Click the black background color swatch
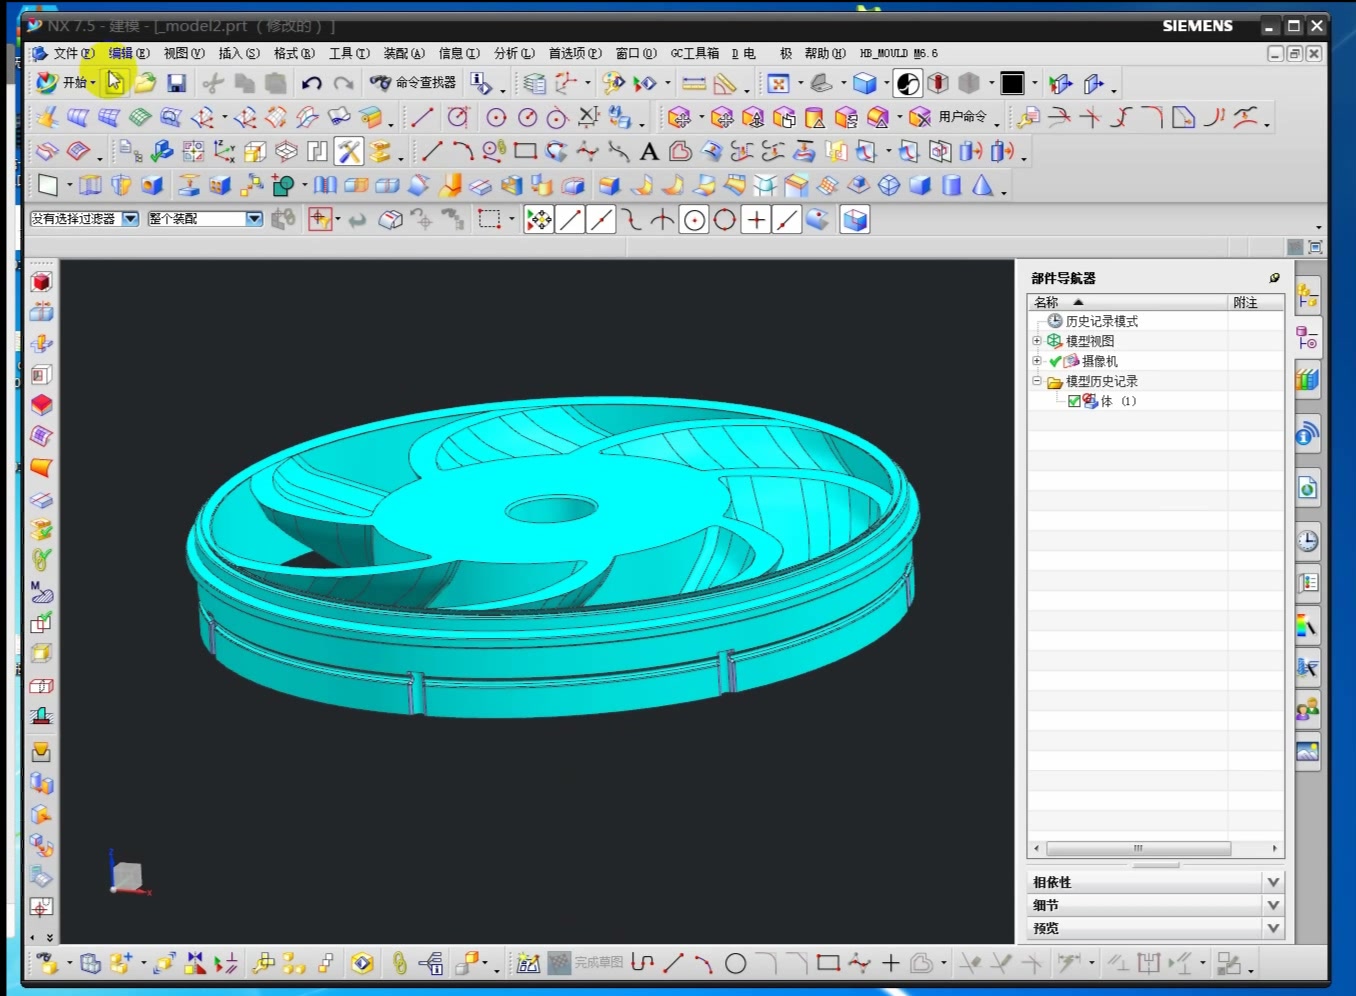 pos(1012,83)
